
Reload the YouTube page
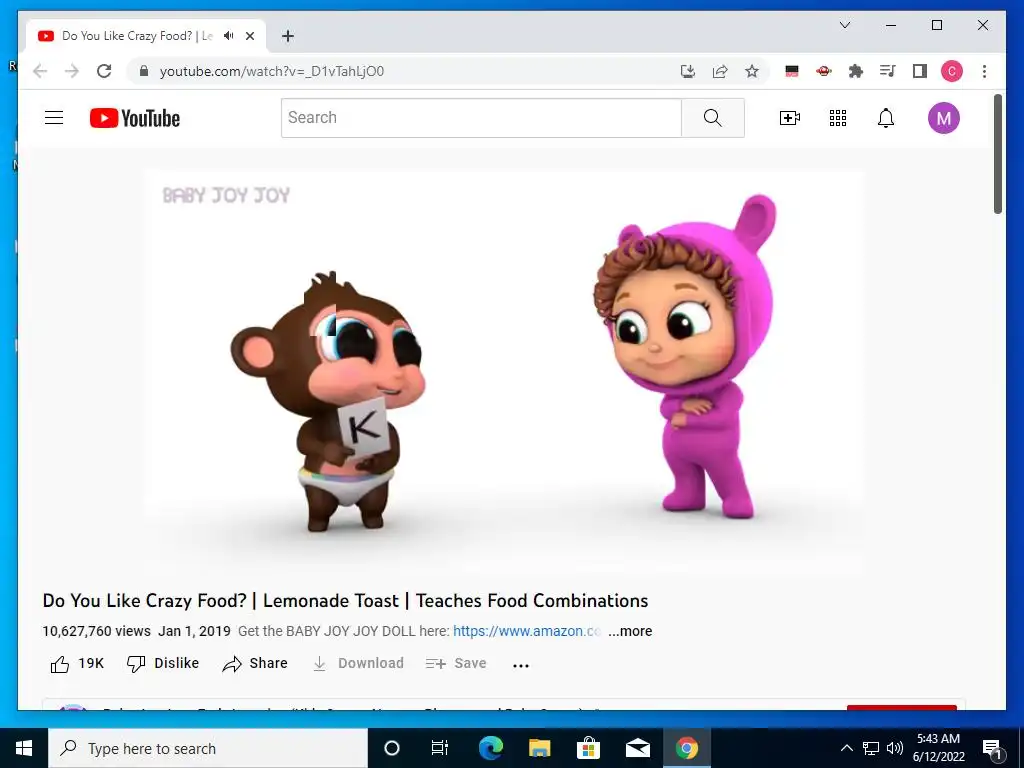pyautogui.click(x=104, y=71)
